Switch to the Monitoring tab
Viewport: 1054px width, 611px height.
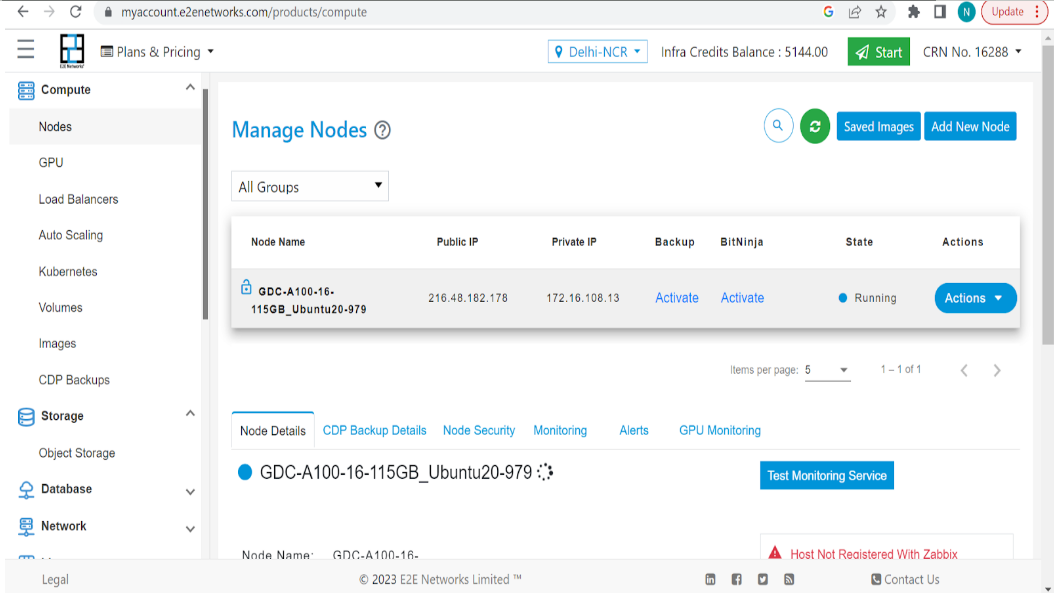point(560,430)
